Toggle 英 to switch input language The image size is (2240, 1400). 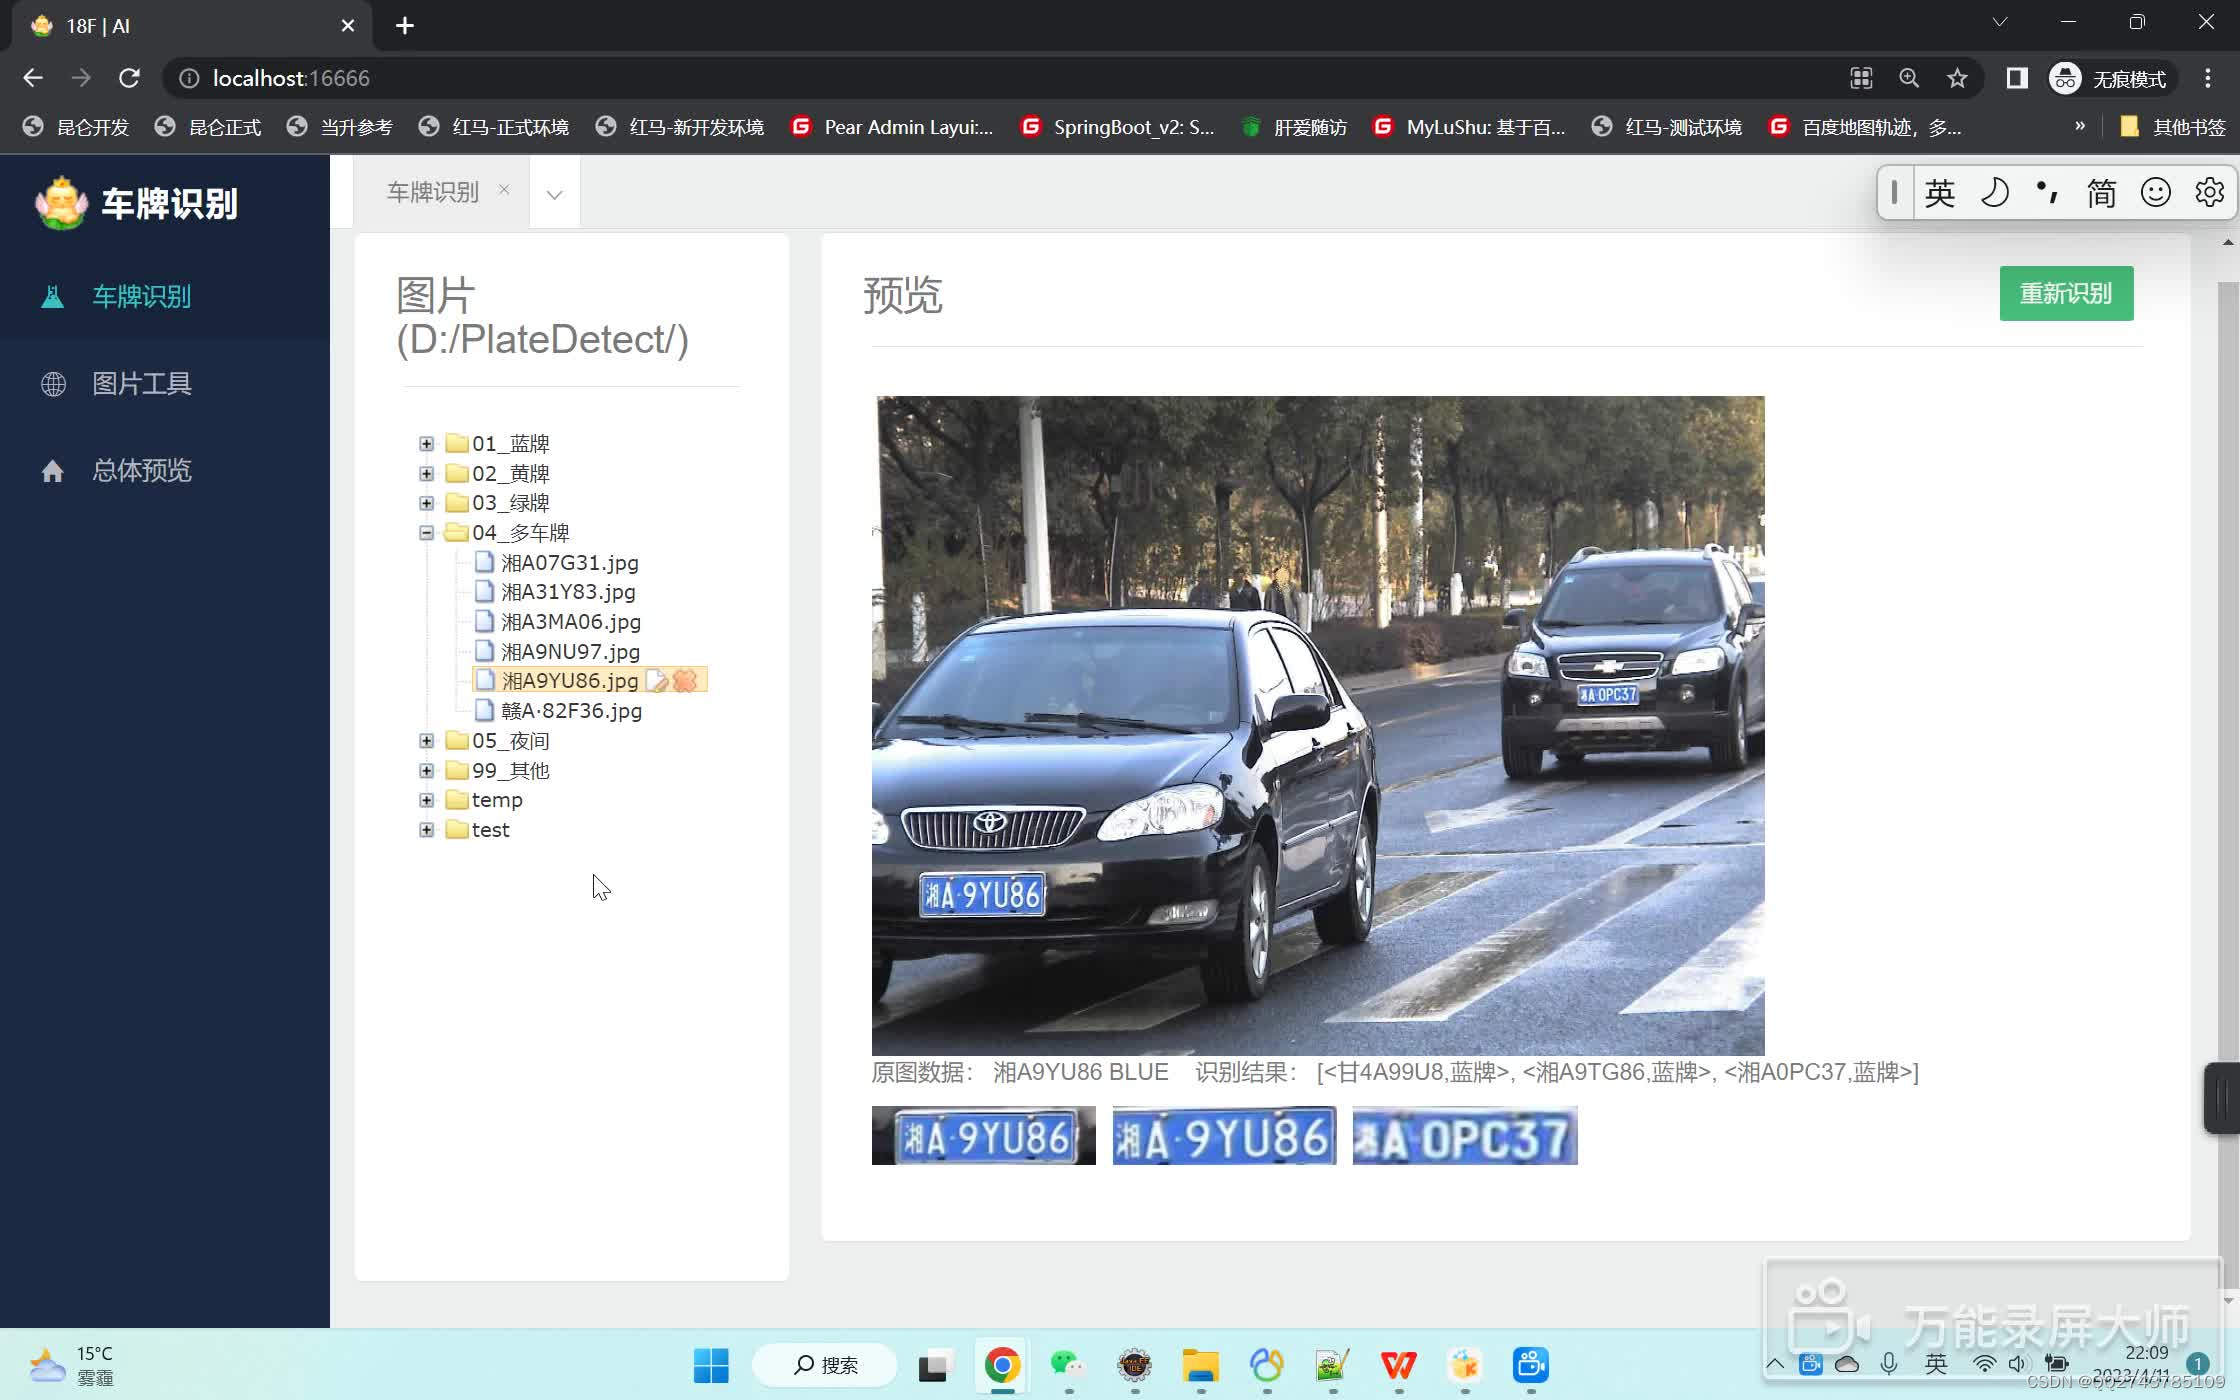coord(1939,192)
